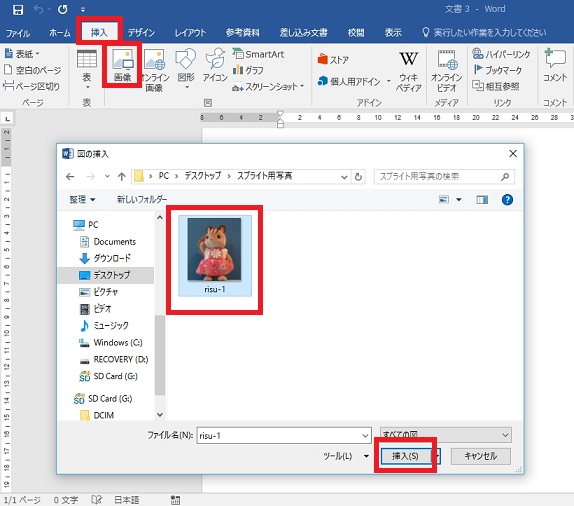The image size is (574, 506).
Task: Open the ストア add-in store
Action: point(333,59)
